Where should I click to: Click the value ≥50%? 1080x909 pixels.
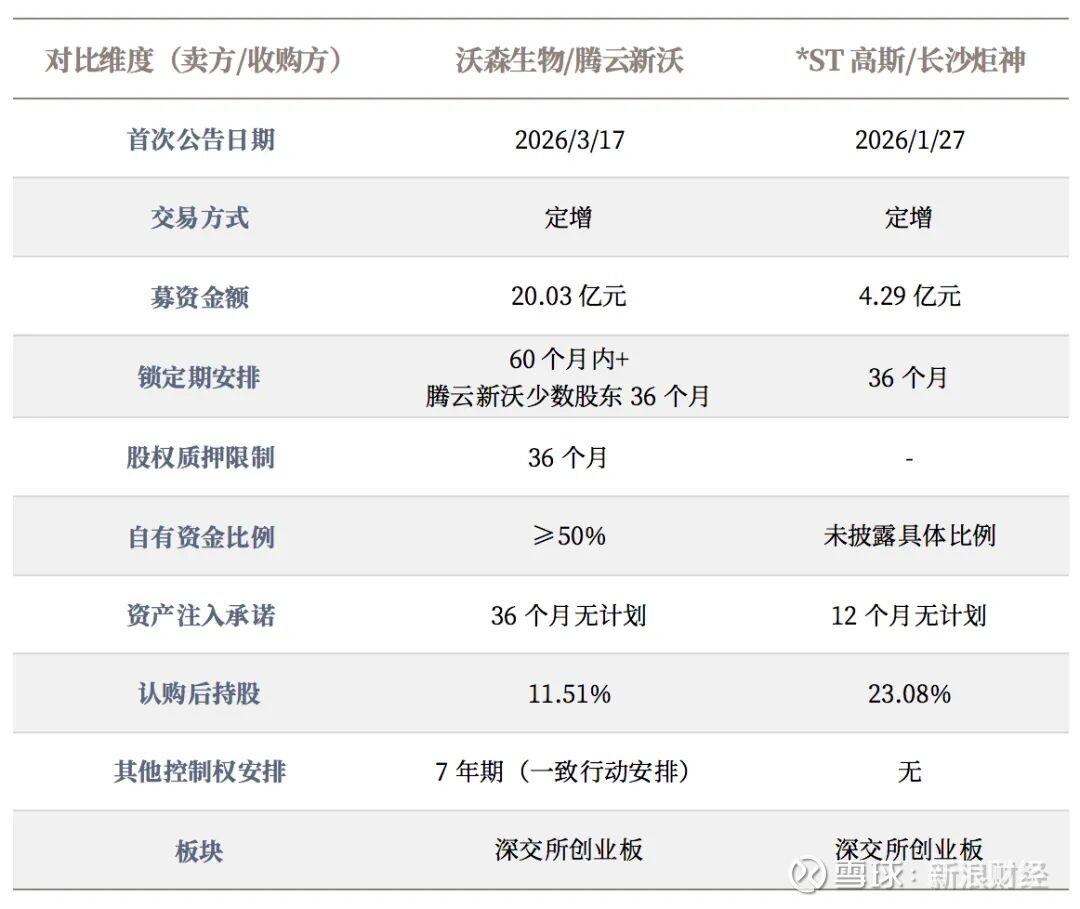[x=569, y=536]
